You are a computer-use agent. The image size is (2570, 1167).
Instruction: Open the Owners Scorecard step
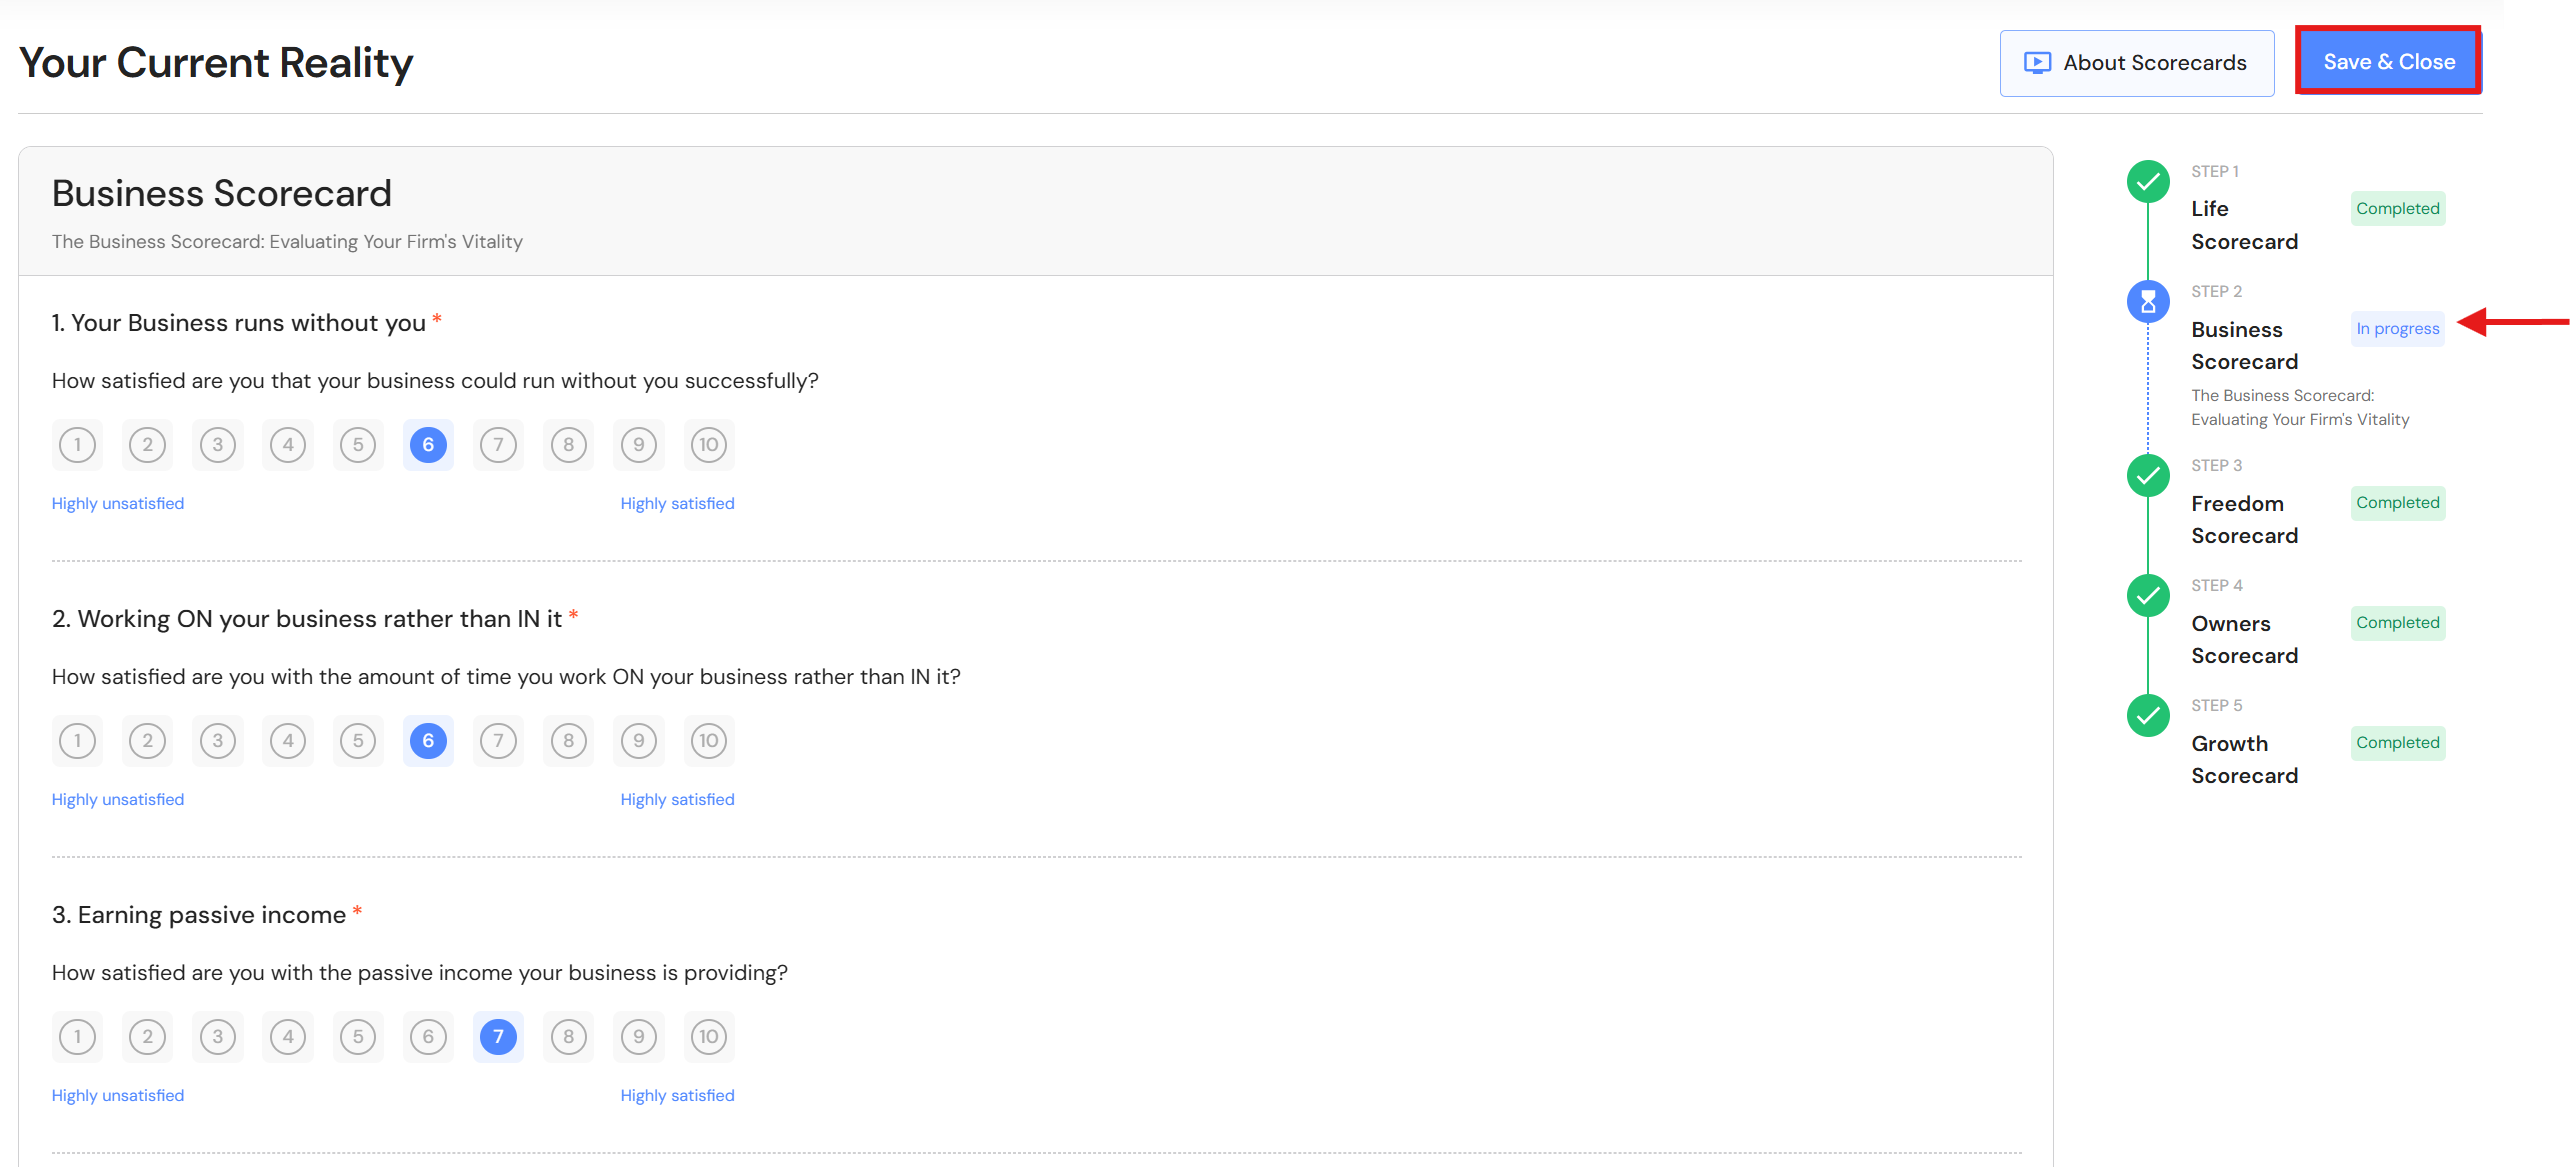coord(2243,639)
